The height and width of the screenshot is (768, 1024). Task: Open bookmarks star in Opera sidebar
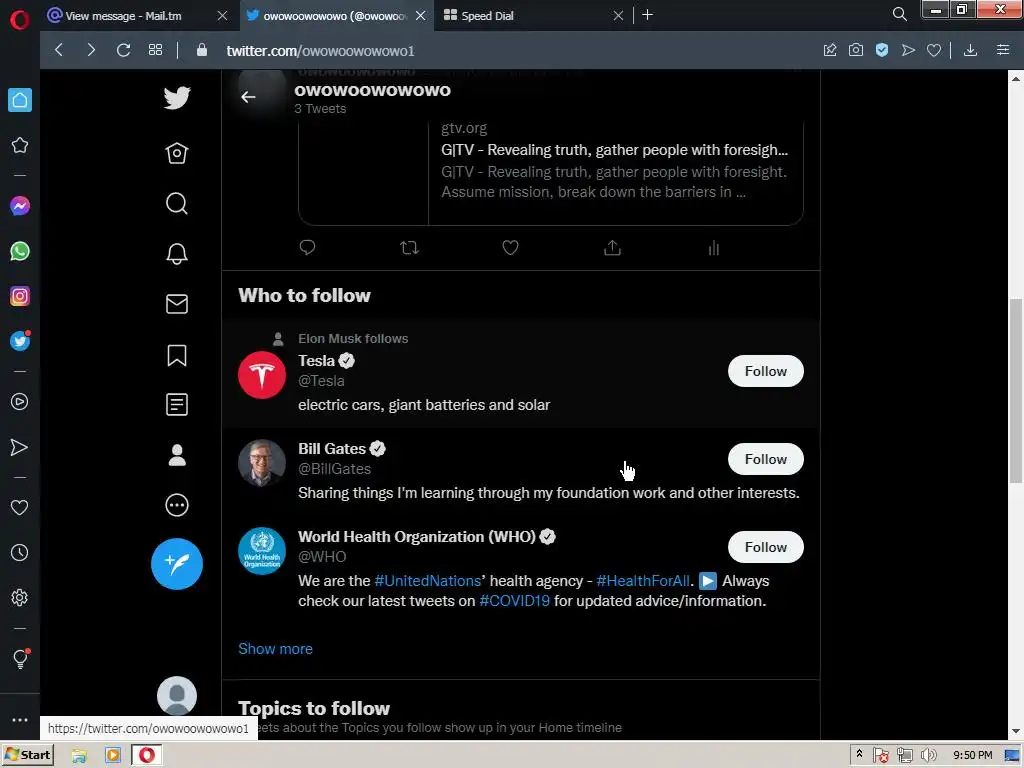[x=20, y=145]
